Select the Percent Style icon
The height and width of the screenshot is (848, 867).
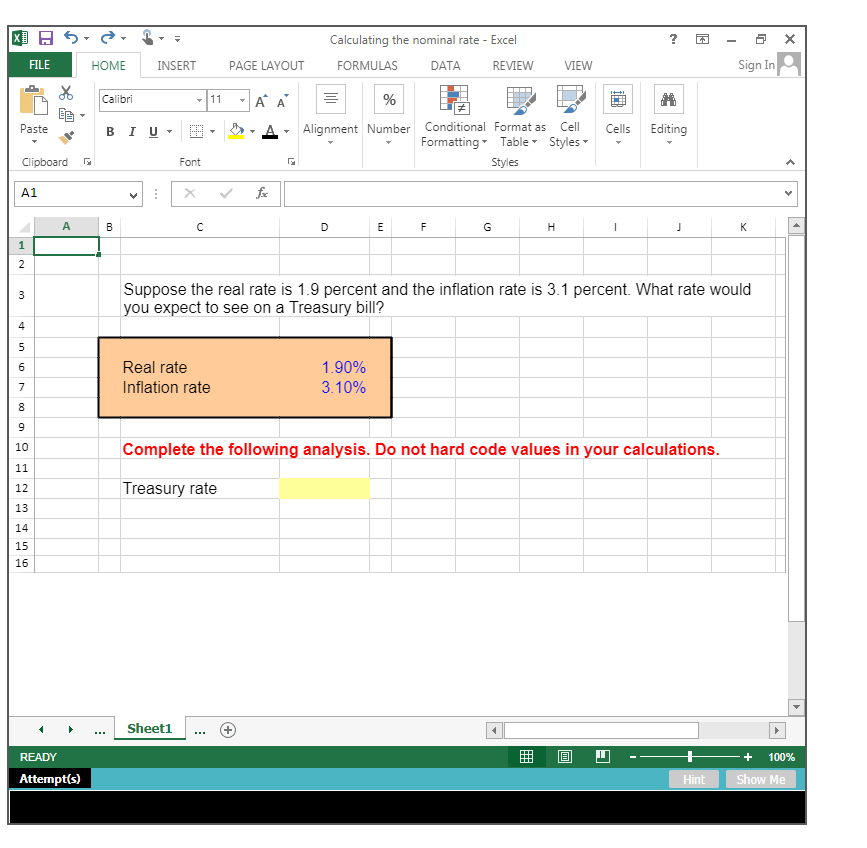(x=388, y=99)
